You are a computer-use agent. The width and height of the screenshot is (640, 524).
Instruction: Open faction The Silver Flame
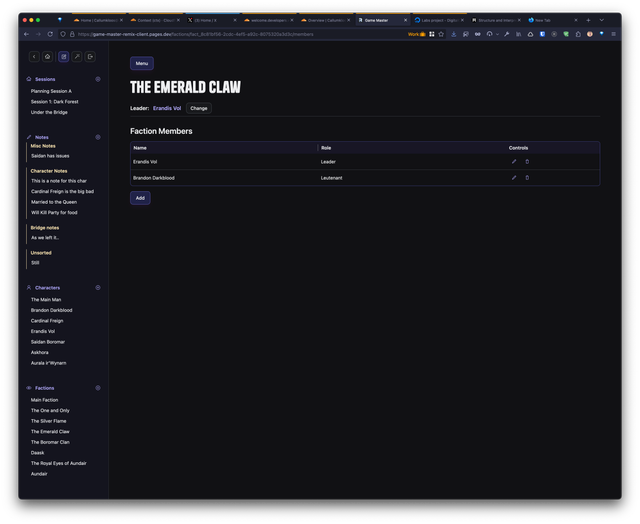tap(48, 421)
